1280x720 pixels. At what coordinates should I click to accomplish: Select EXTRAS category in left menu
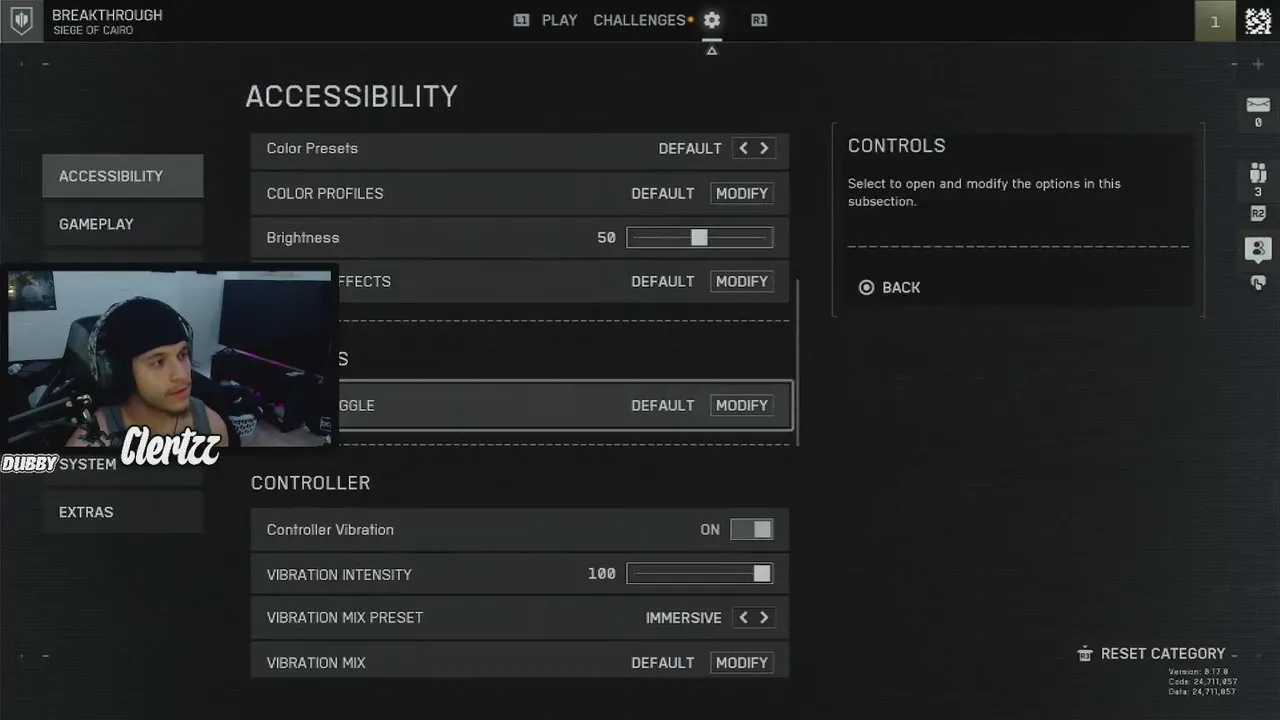pyautogui.click(x=122, y=512)
